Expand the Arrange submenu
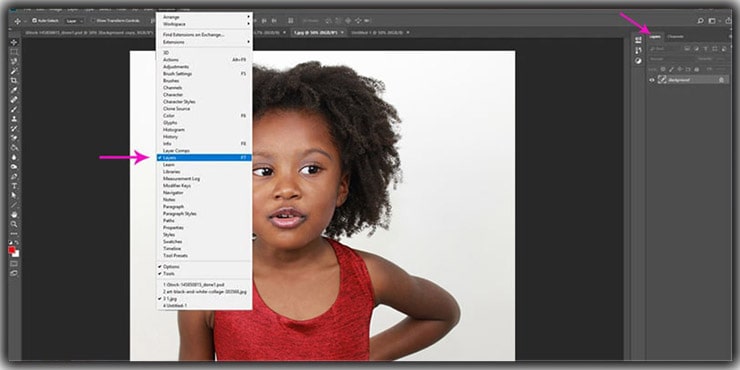Screen dimensions: 740x370 click(204, 17)
